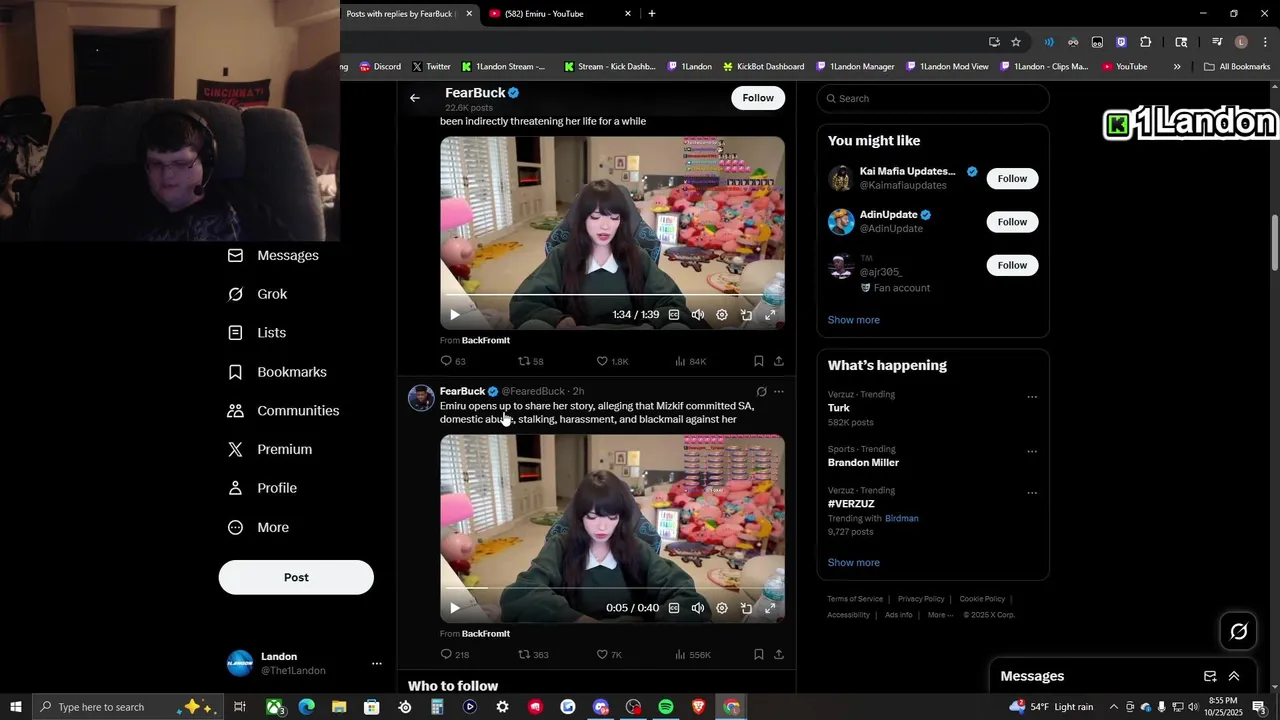Follow AdinUpdate
Image resolution: width=1280 pixels, height=720 pixels.
point(1012,222)
